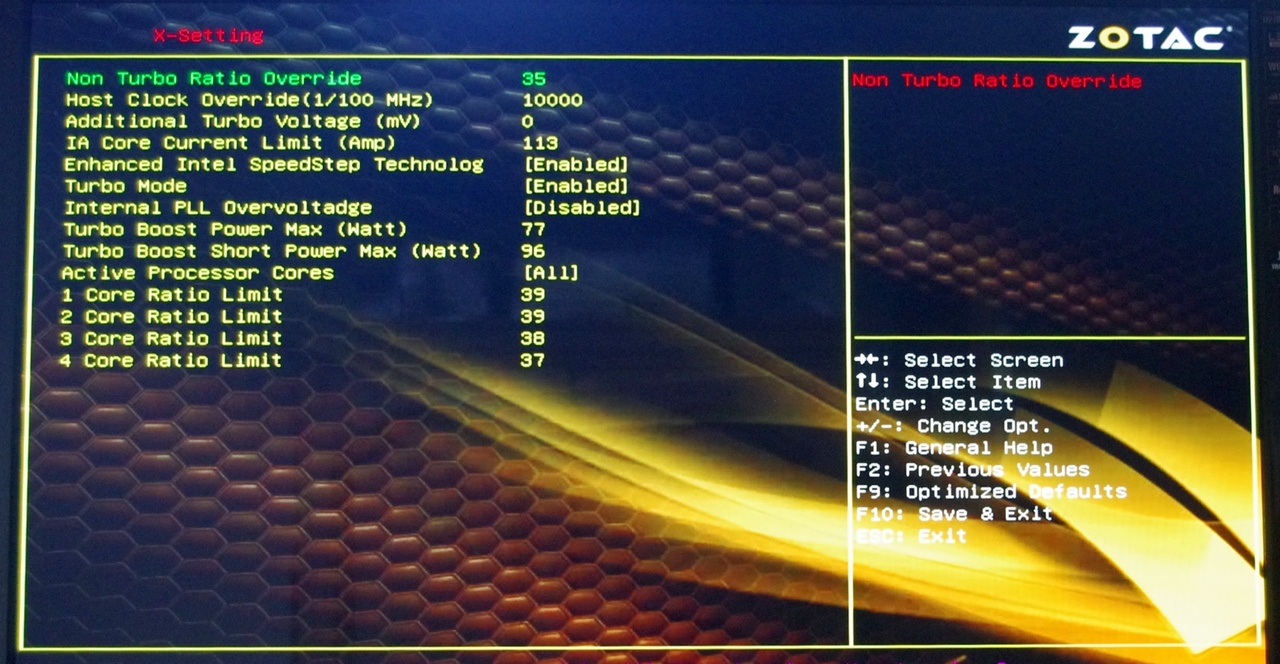This screenshot has height=664, width=1280.
Task: Click Additional Turbo Voltage value 0
Action: coord(527,121)
